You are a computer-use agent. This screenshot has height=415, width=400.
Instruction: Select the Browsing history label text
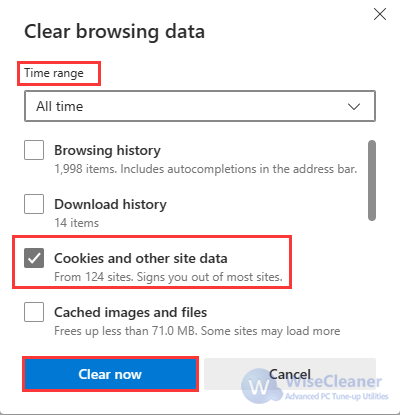[x=107, y=150]
